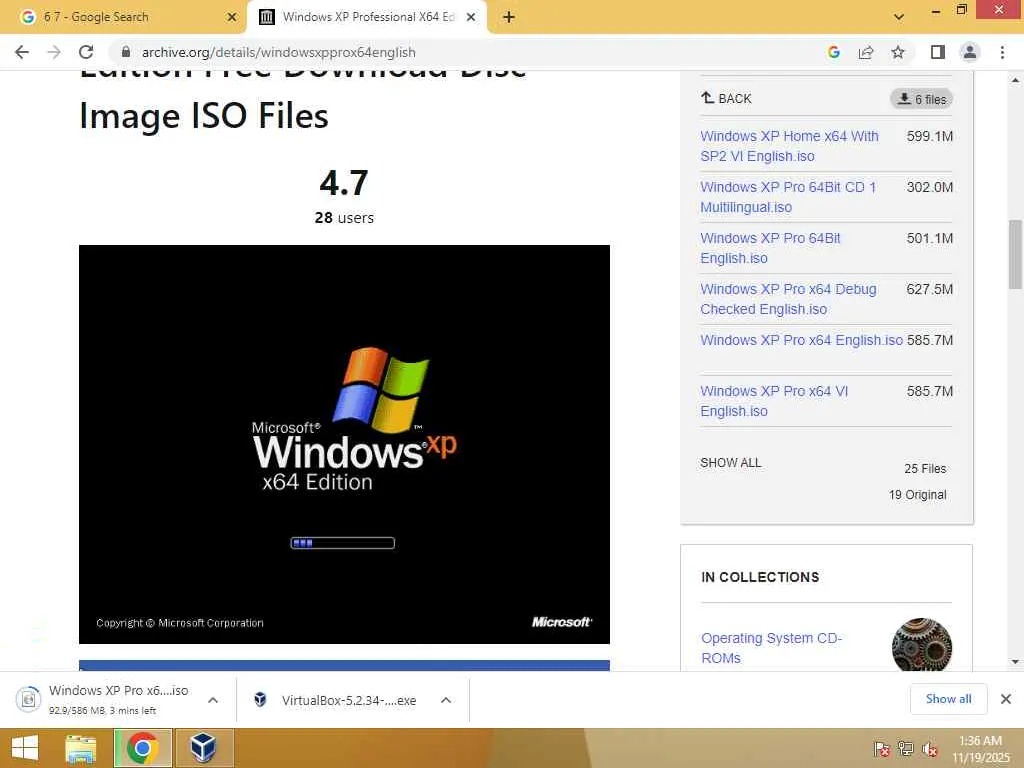Click the 25 Files count
The width and height of the screenshot is (1024, 768).
925,468
